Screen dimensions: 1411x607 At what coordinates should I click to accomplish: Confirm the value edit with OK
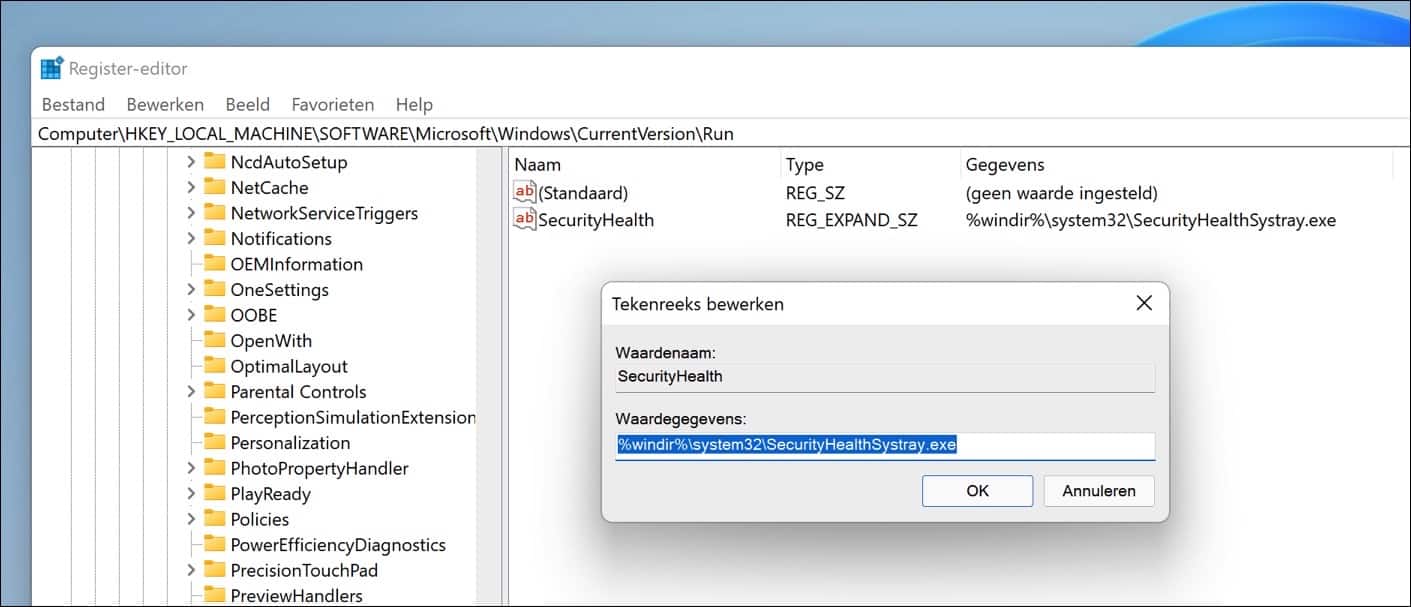[977, 491]
